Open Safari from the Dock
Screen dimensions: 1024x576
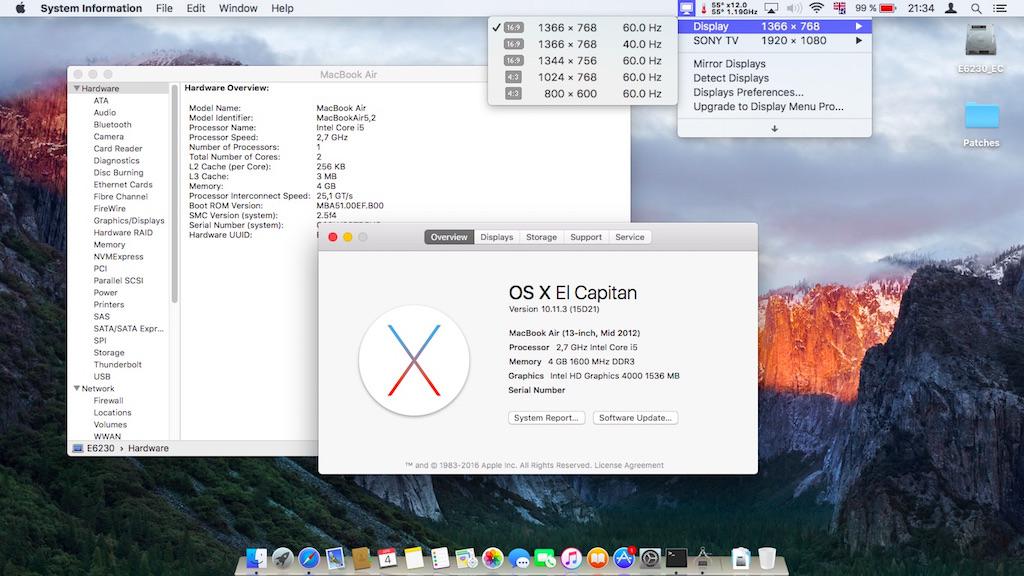coord(309,558)
